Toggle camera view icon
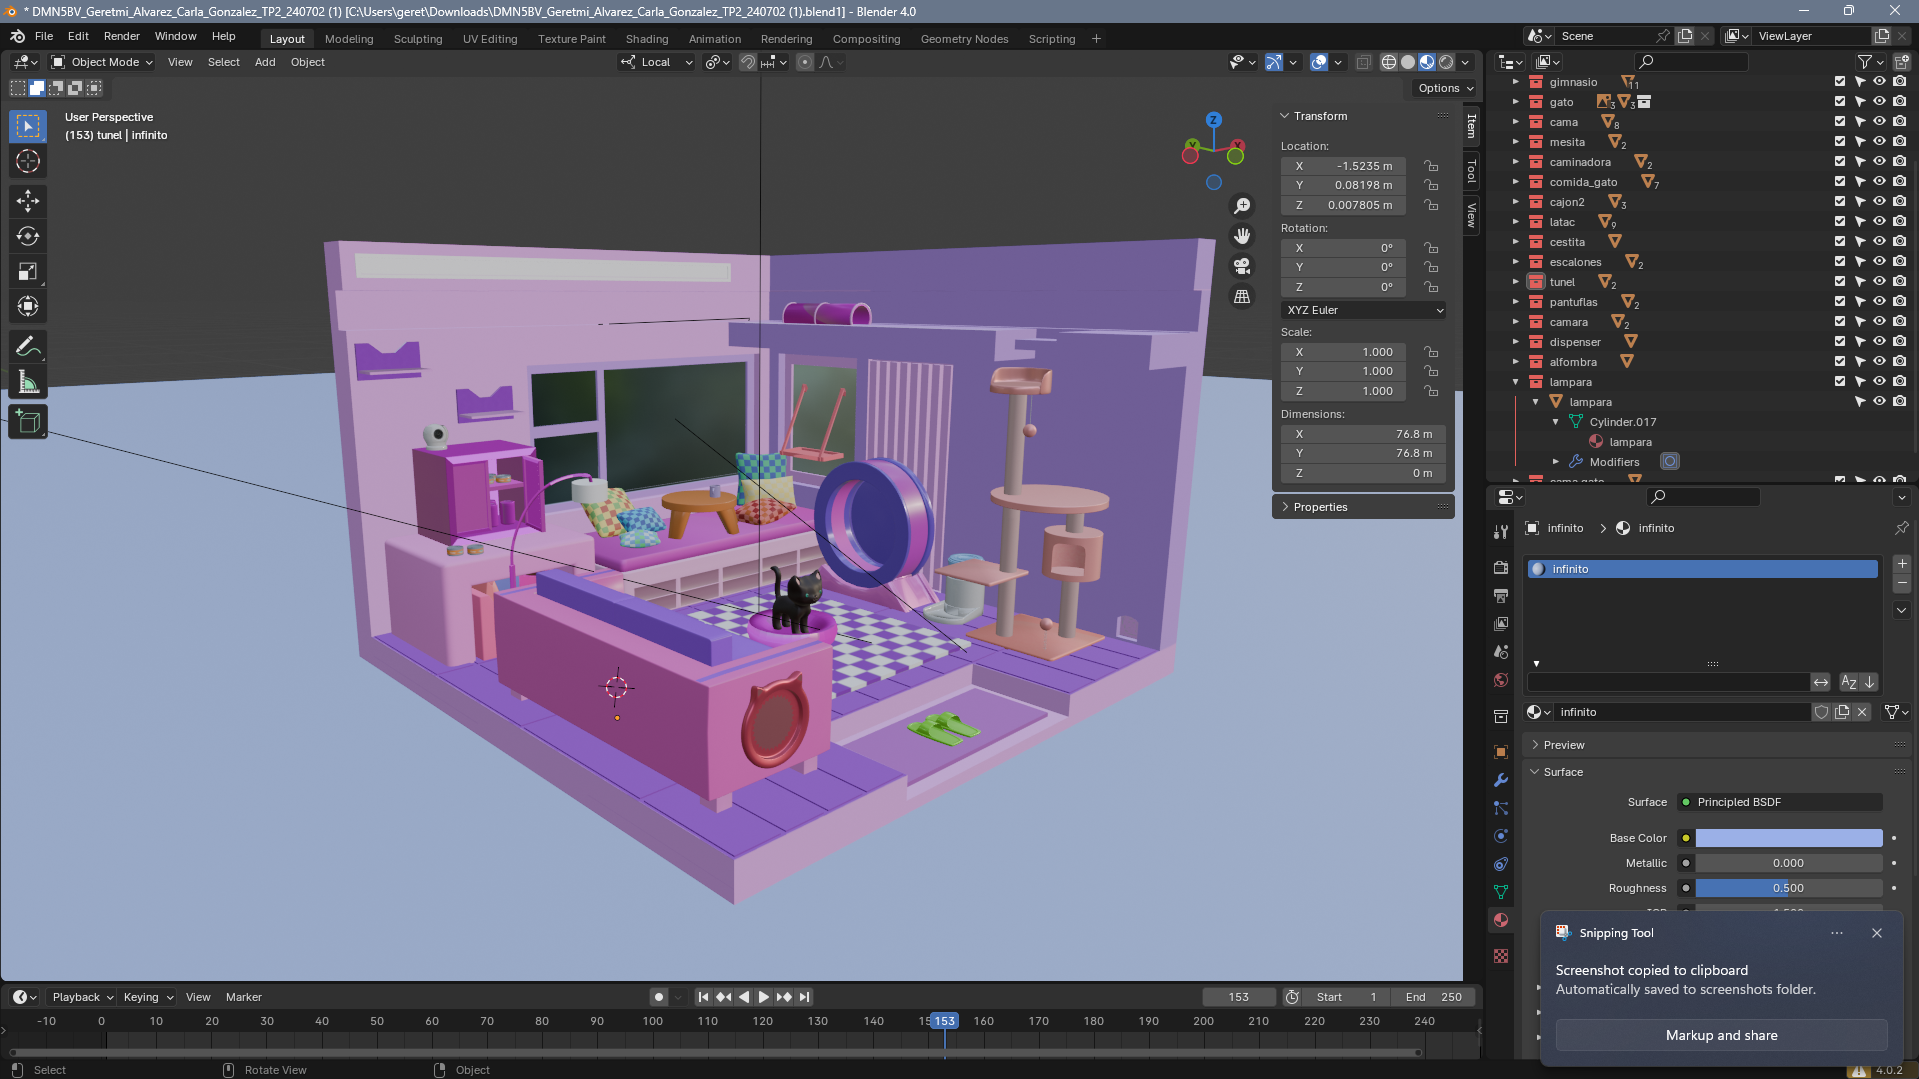The height and width of the screenshot is (1079, 1919). [1242, 266]
